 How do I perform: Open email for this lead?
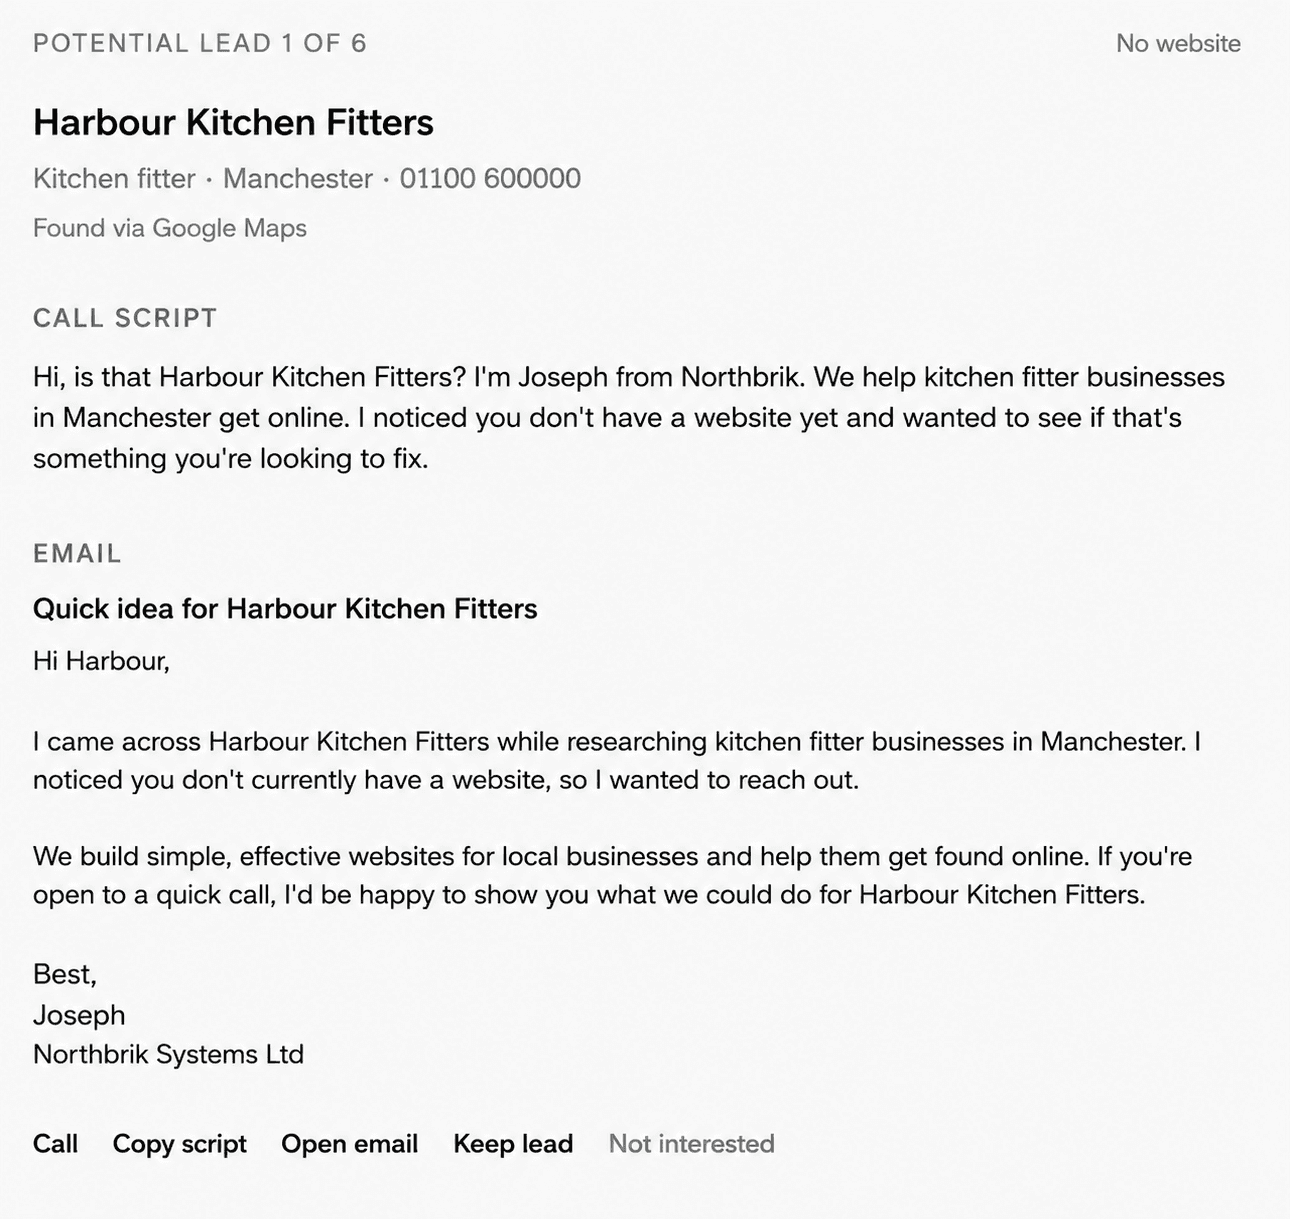pos(349,1144)
